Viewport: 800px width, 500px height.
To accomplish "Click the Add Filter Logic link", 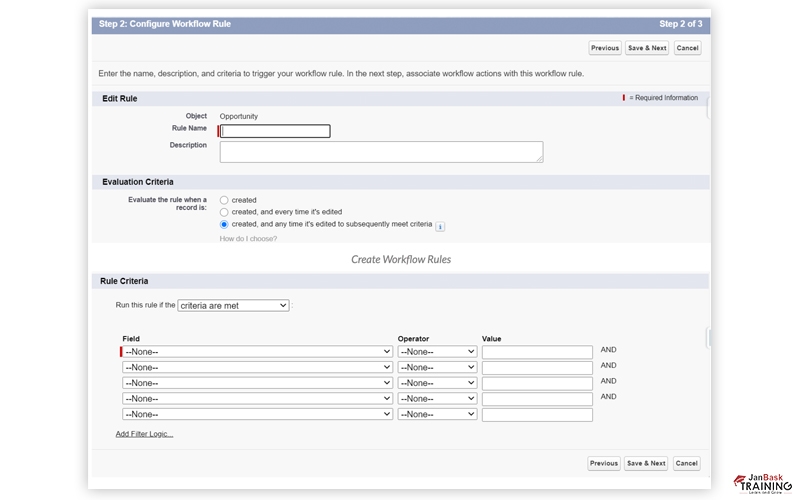I will (x=144, y=434).
